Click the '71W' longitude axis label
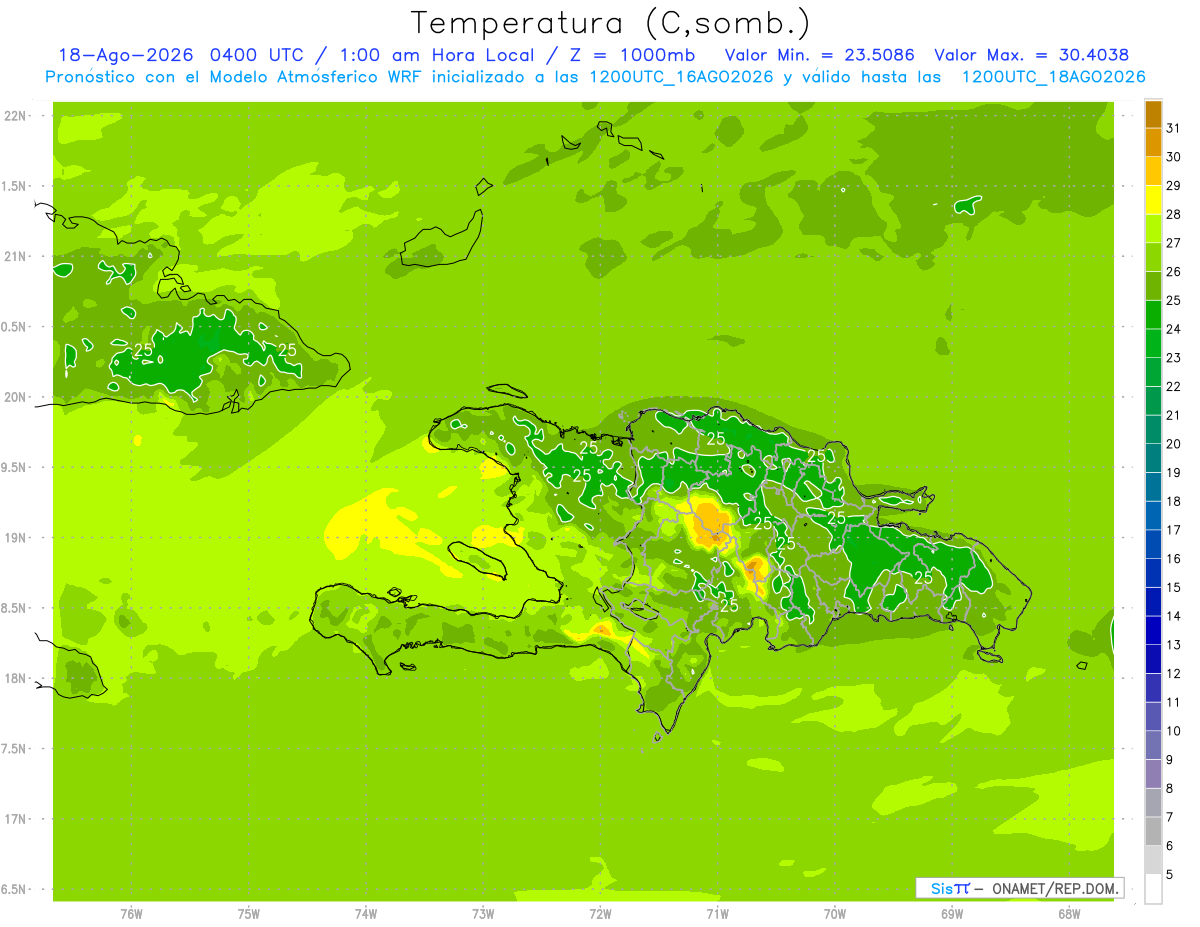 (x=717, y=913)
